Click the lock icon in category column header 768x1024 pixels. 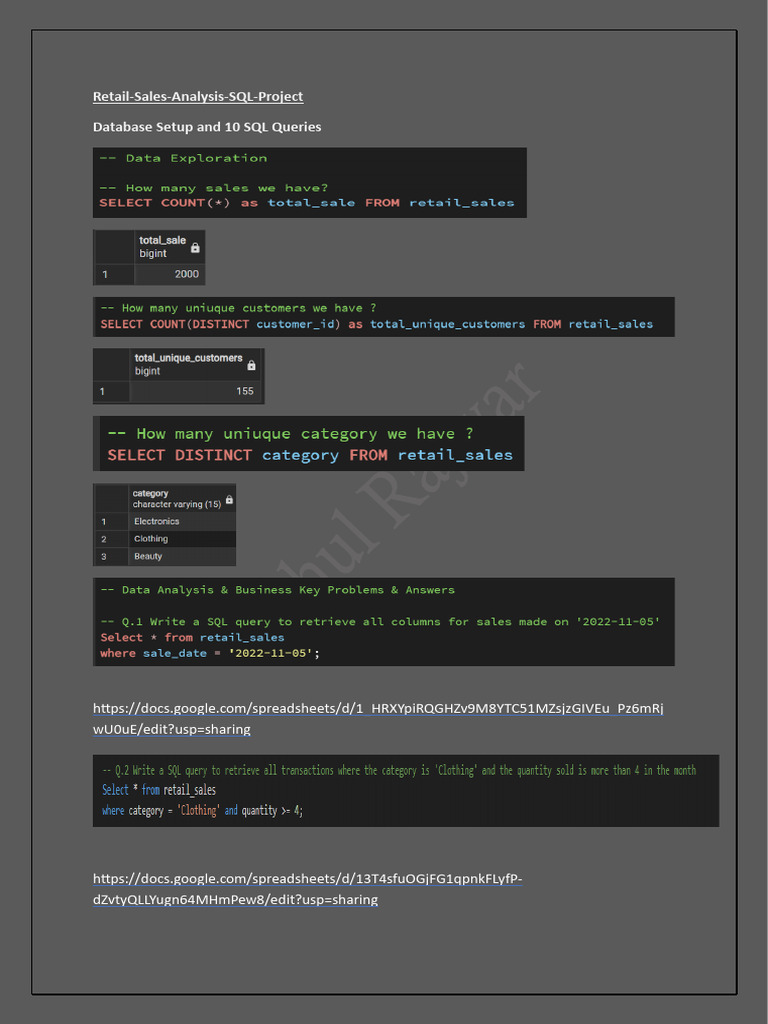coord(229,500)
